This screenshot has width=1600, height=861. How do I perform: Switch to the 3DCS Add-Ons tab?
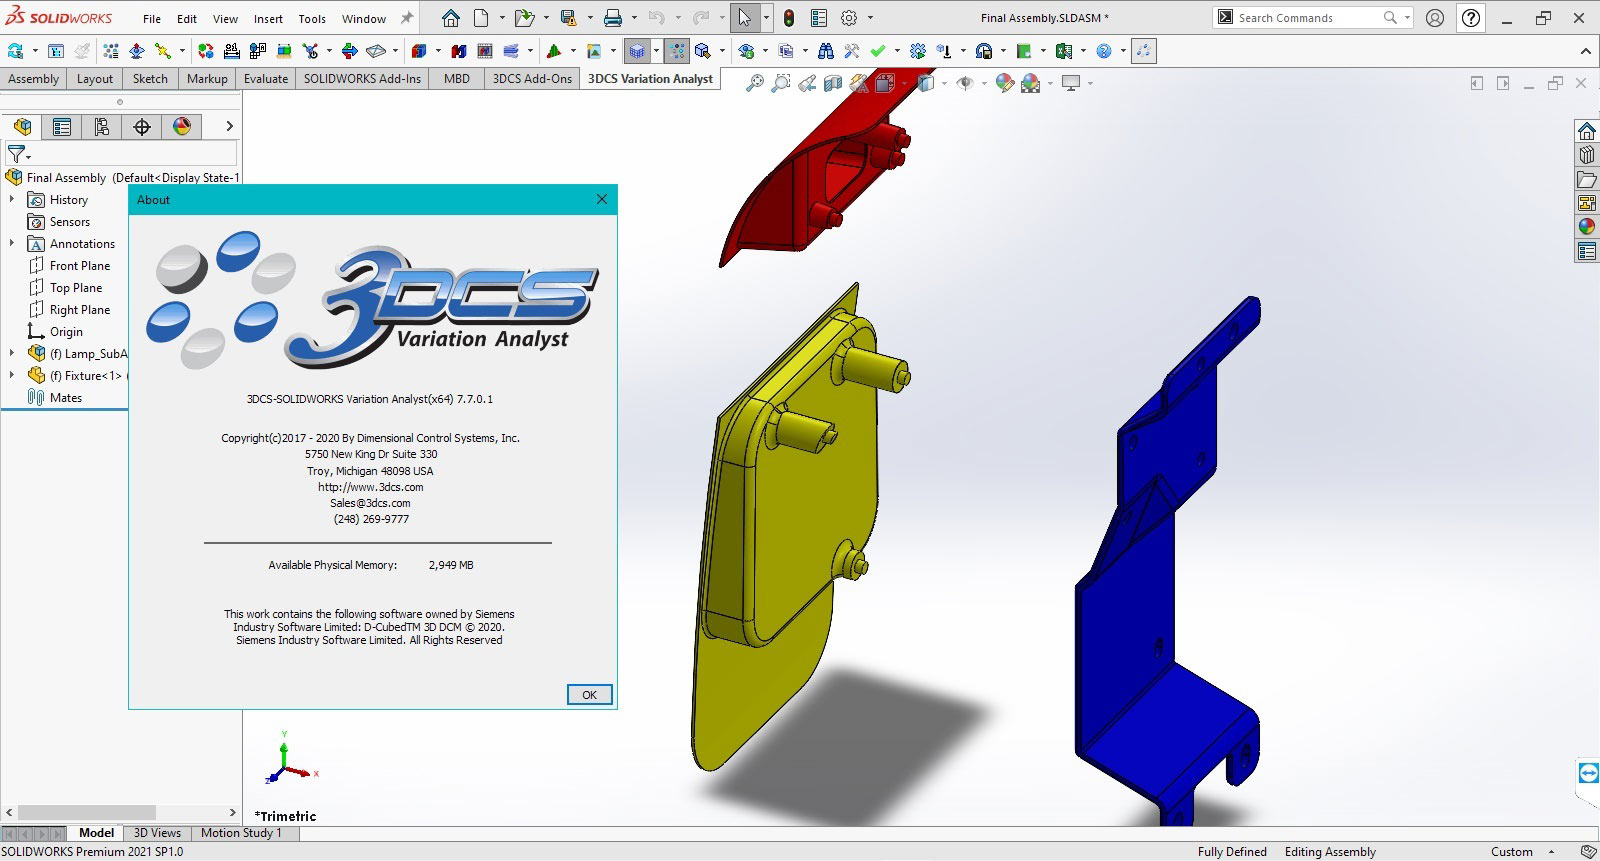click(x=532, y=79)
